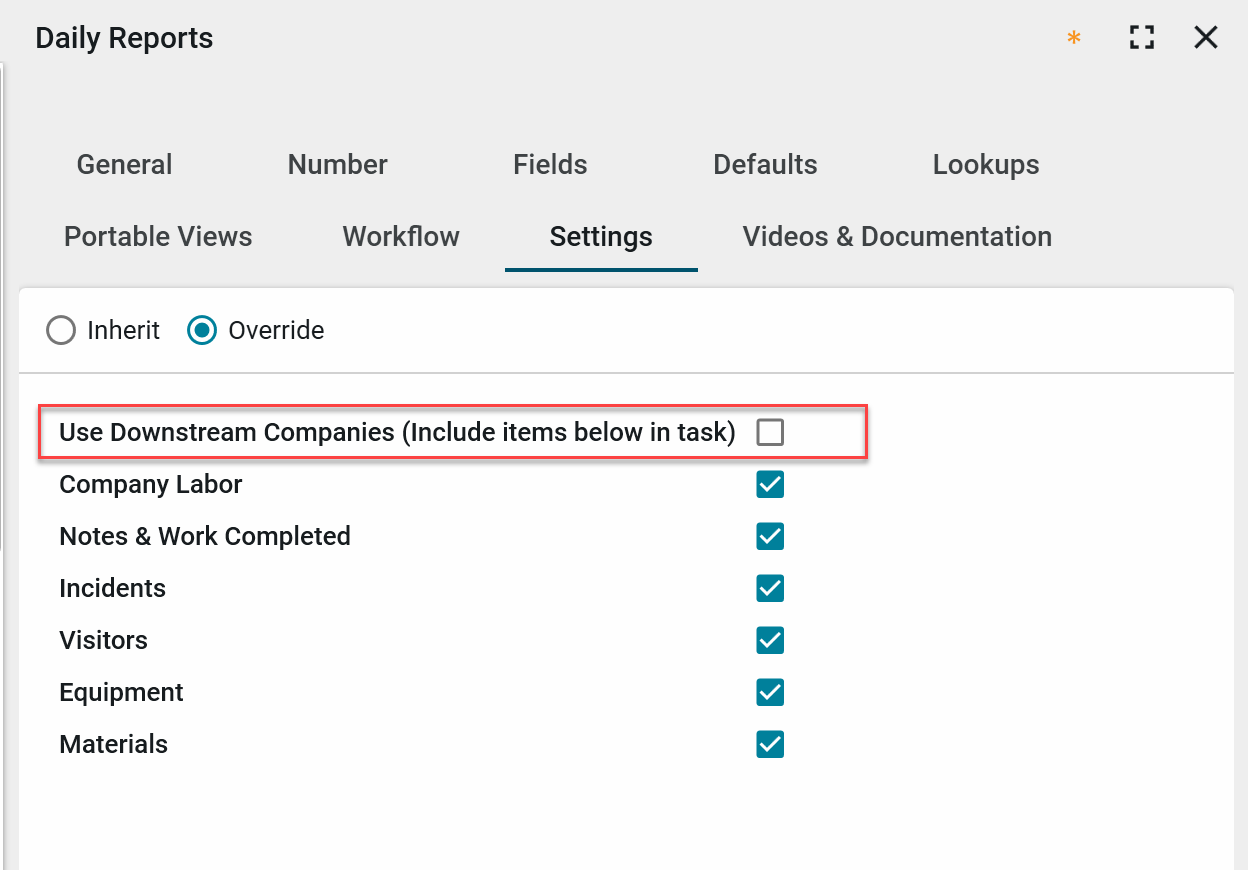The height and width of the screenshot is (870, 1248).
Task: Enable the Use Downstream Companies checkbox
Action: [x=770, y=432]
